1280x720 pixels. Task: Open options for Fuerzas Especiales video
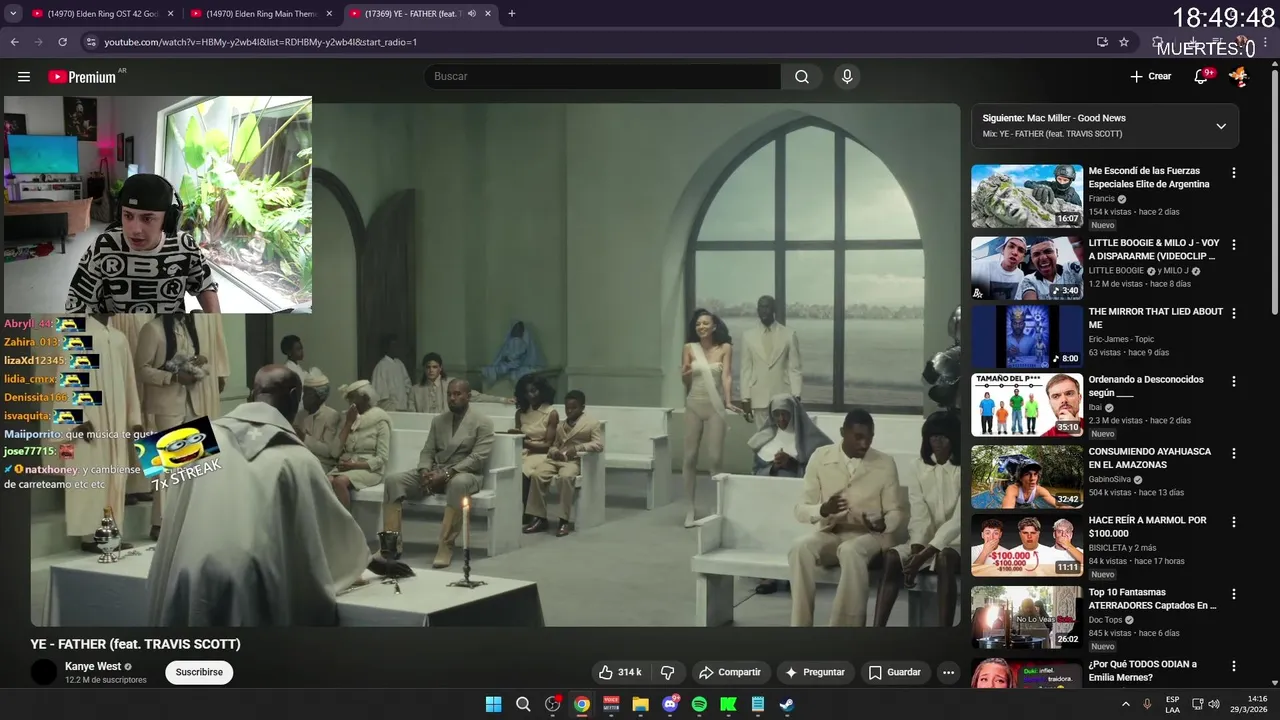coord(1233,173)
